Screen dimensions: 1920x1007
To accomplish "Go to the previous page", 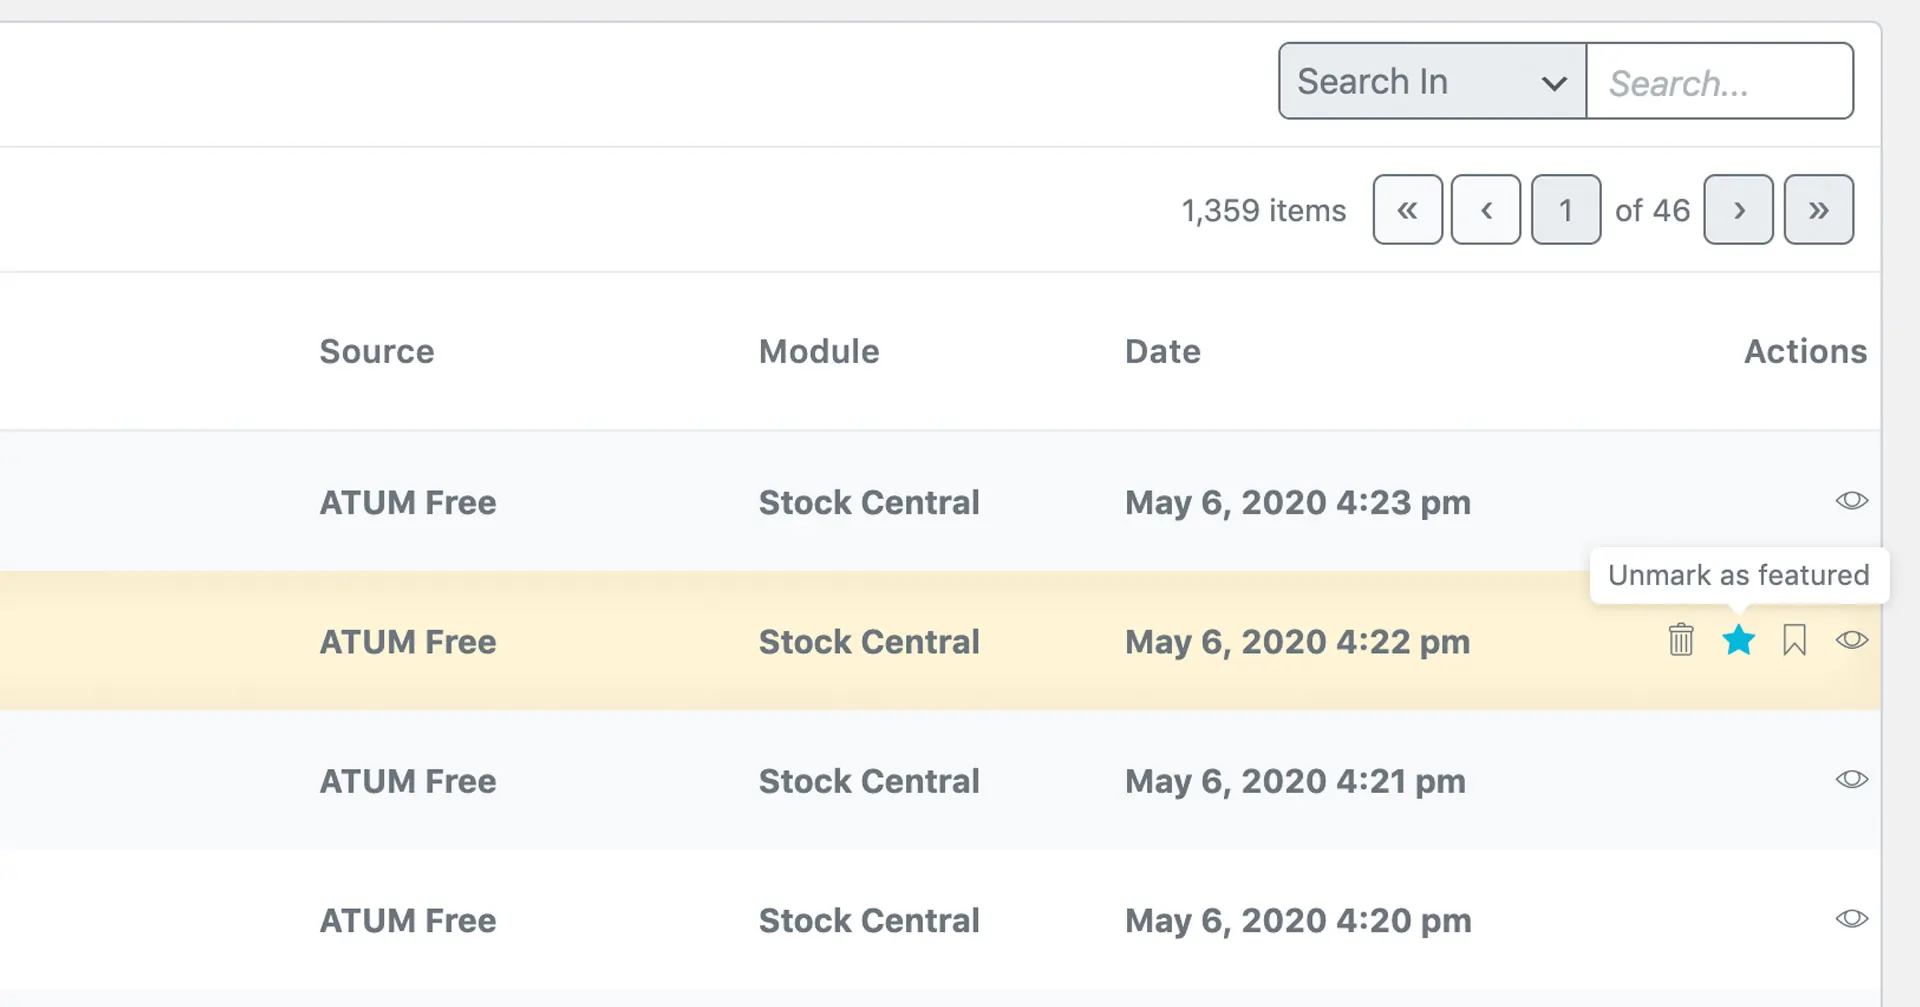I will [x=1486, y=210].
